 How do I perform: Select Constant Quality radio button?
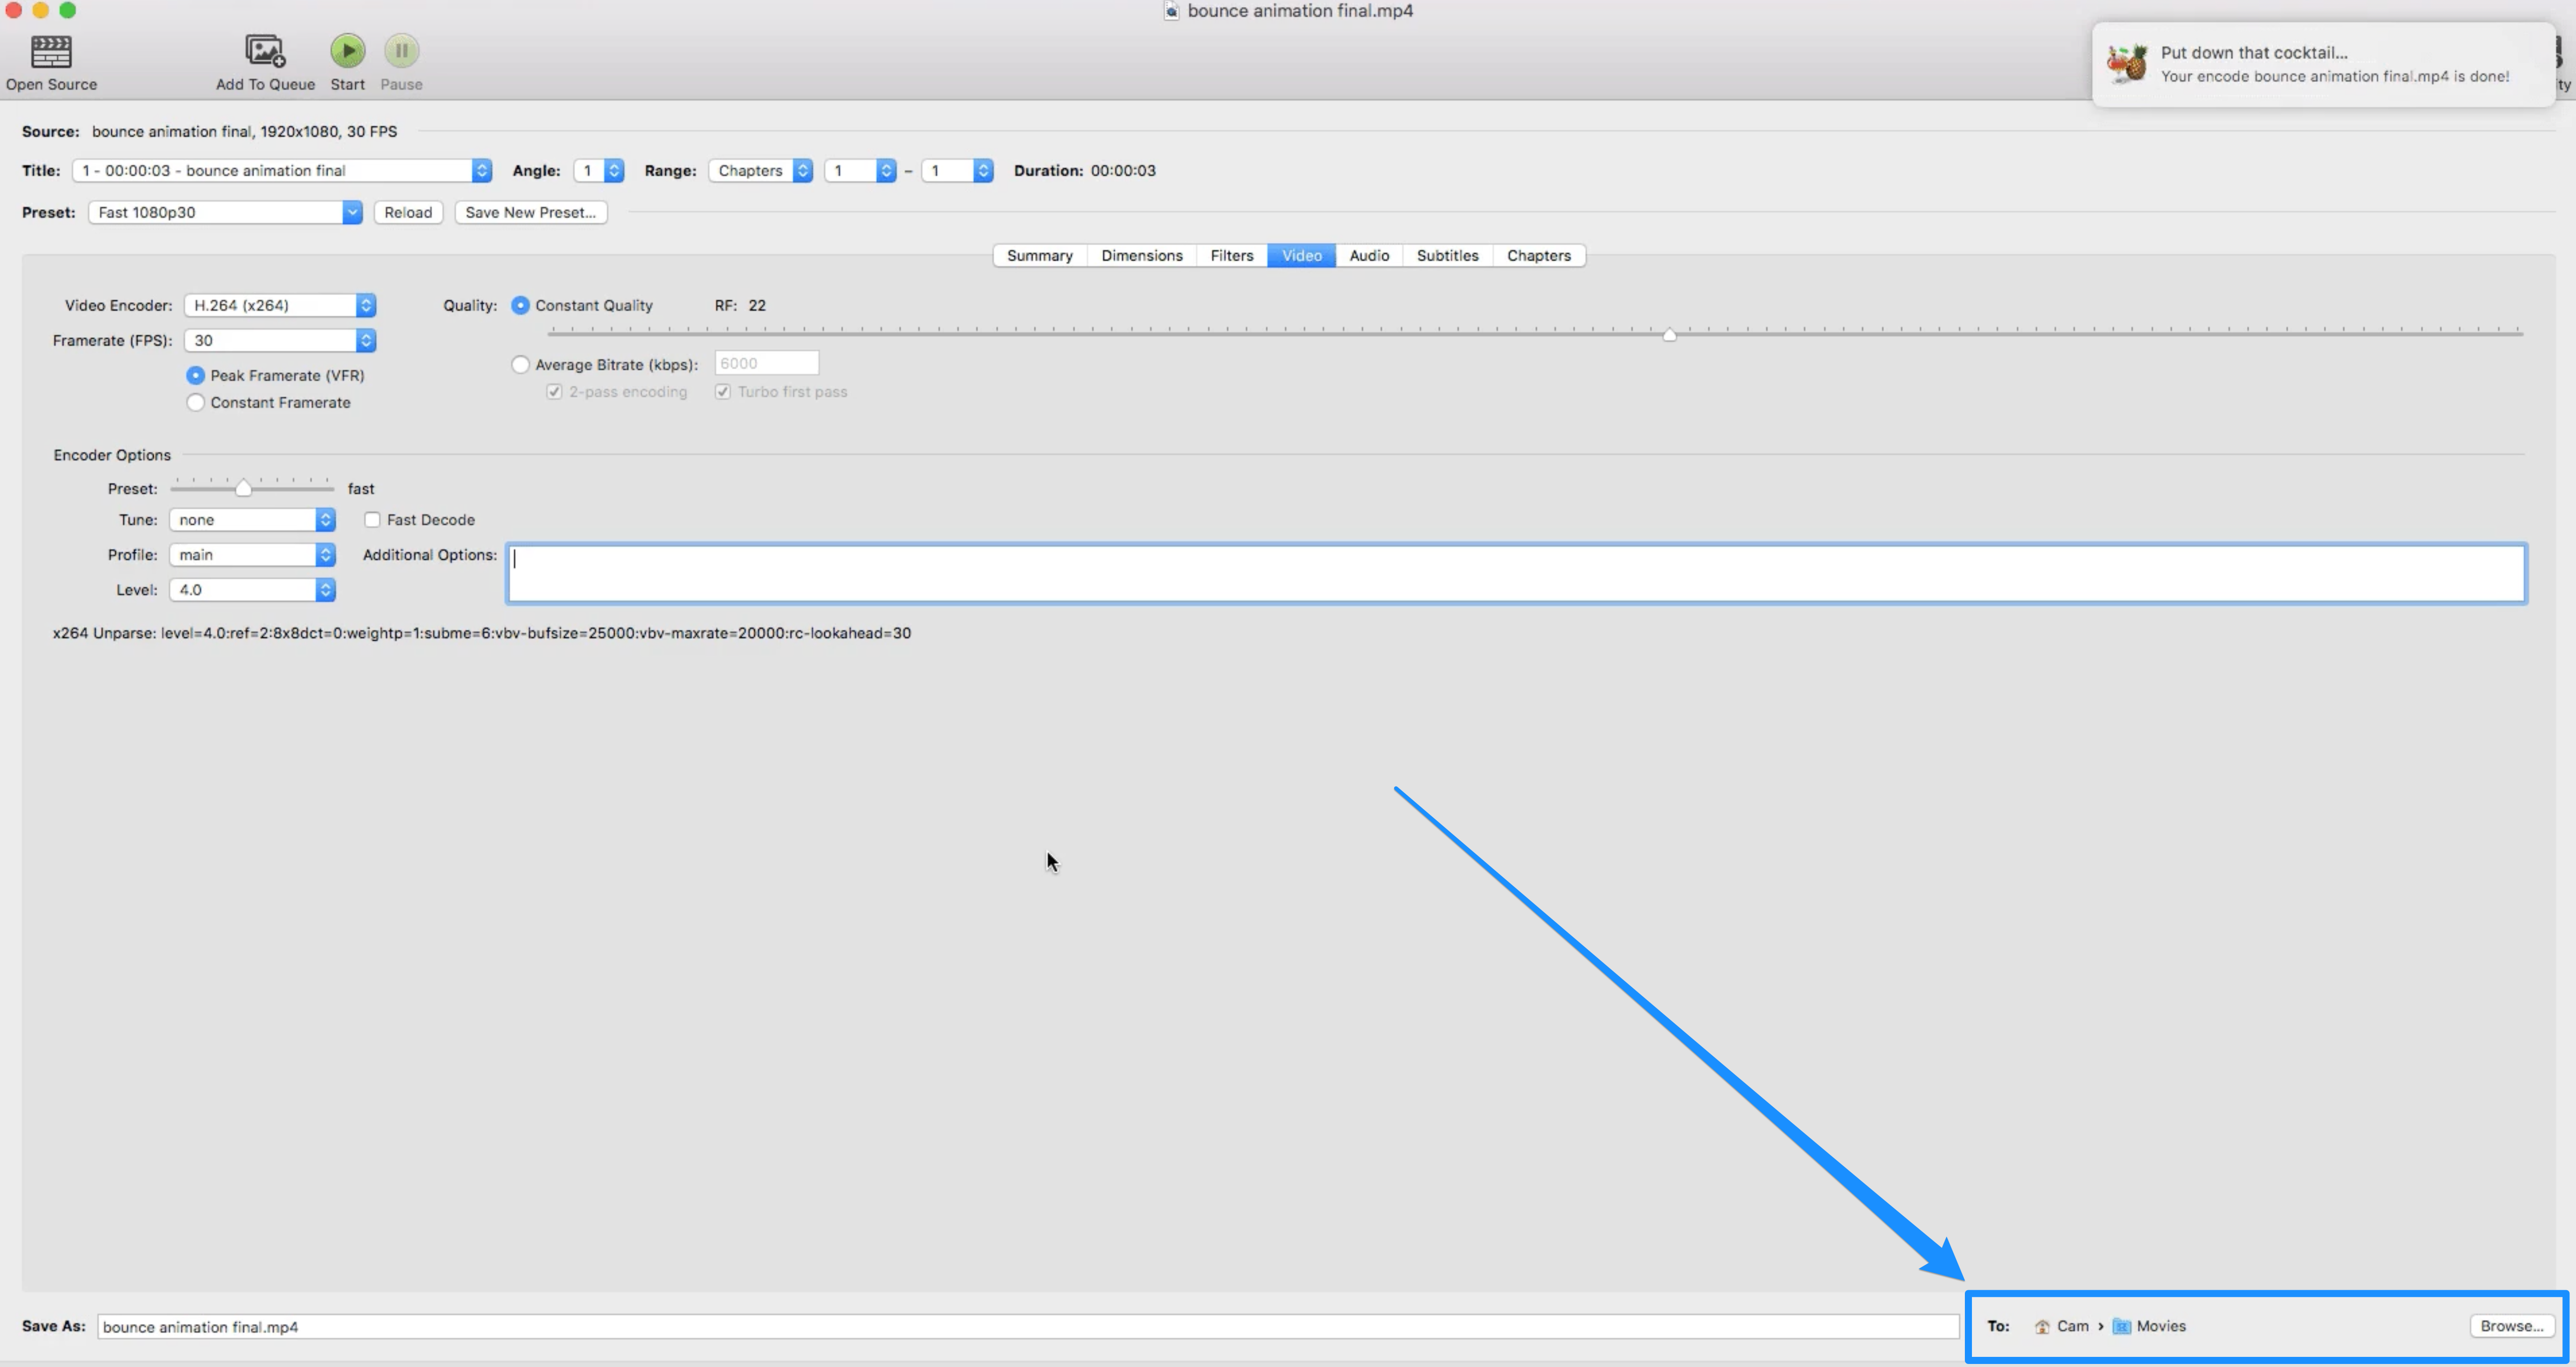tap(520, 305)
